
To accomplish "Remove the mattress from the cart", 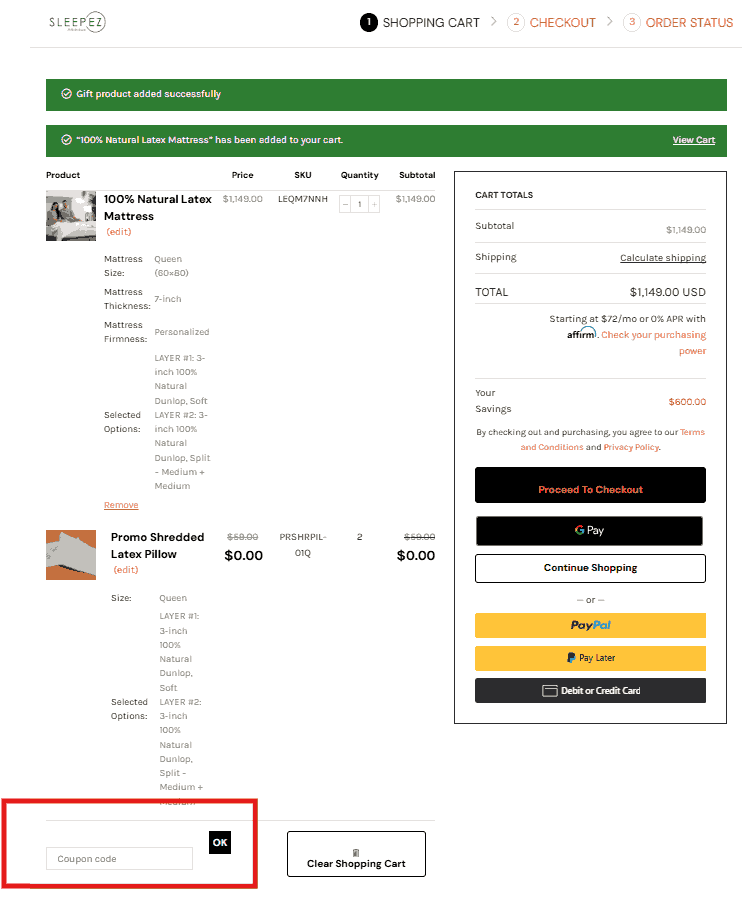I will (121, 505).
